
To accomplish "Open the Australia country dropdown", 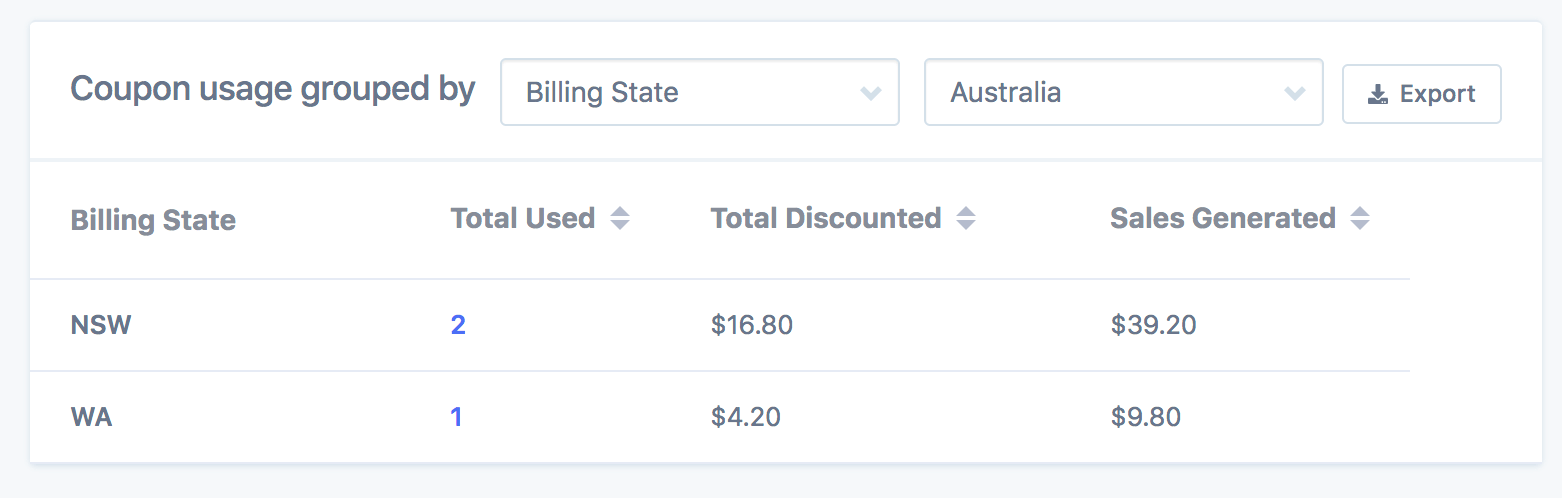I will coord(1123,93).
